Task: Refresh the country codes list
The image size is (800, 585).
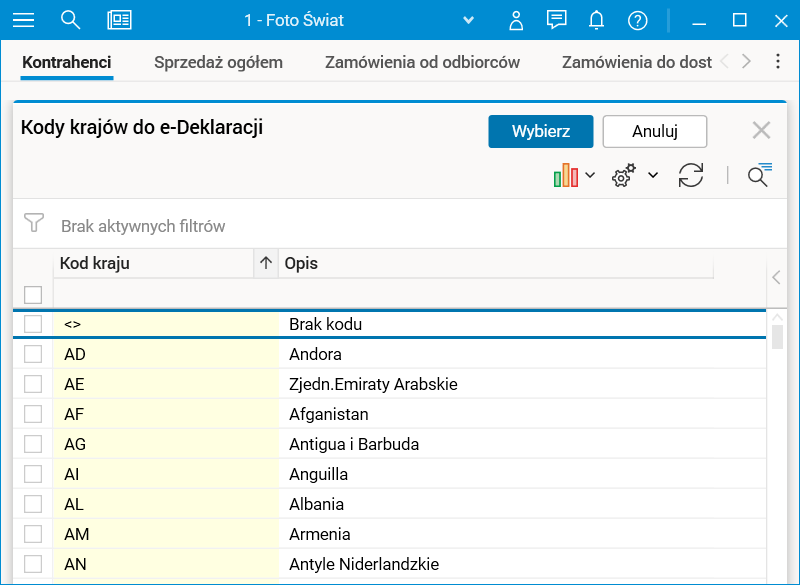Action: tap(690, 176)
